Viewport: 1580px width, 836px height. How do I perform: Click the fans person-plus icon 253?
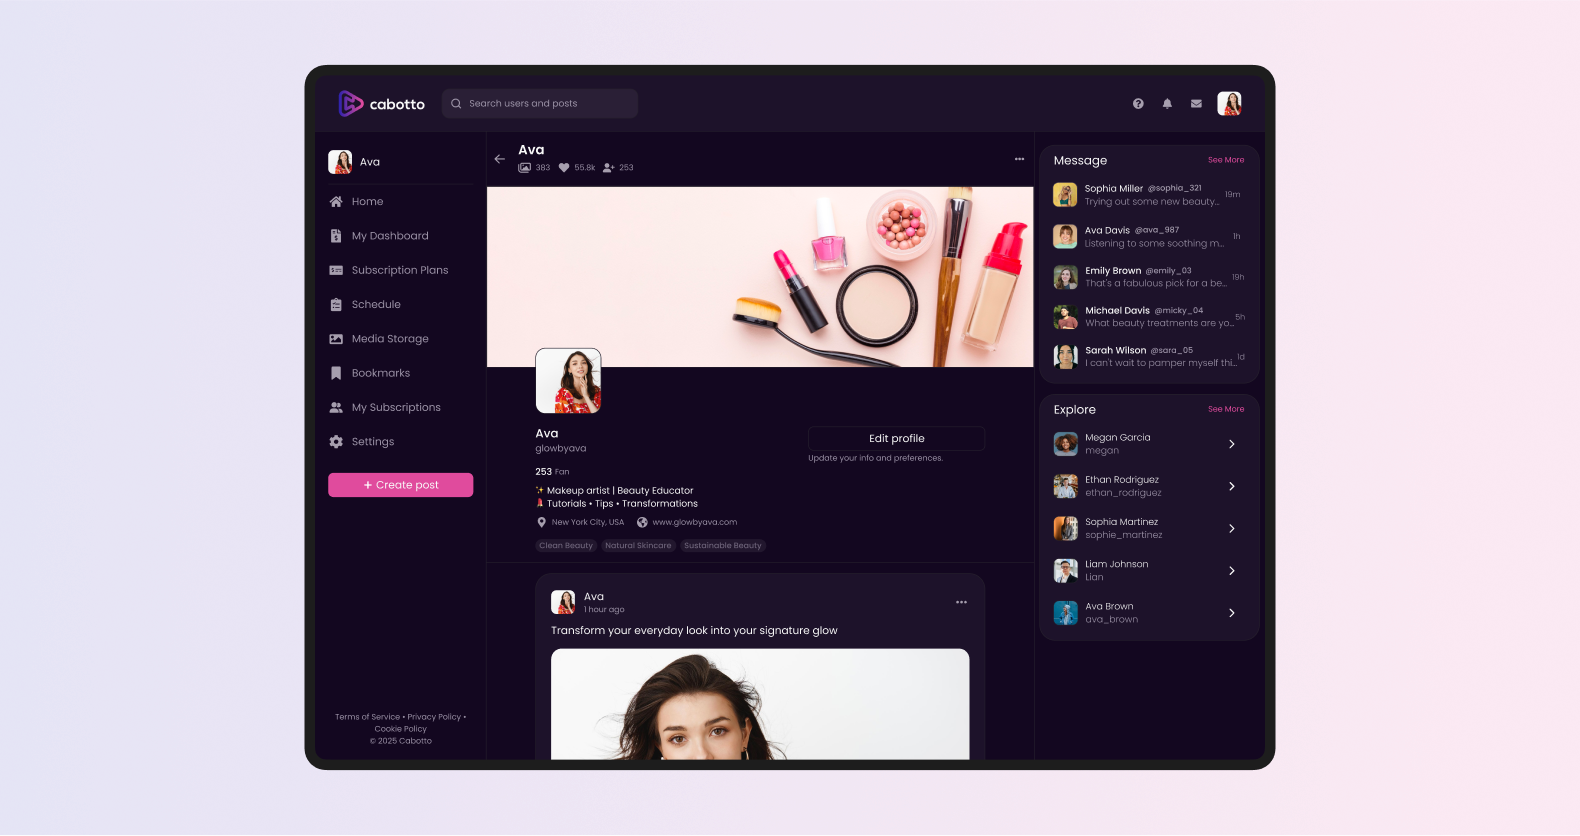609,168
